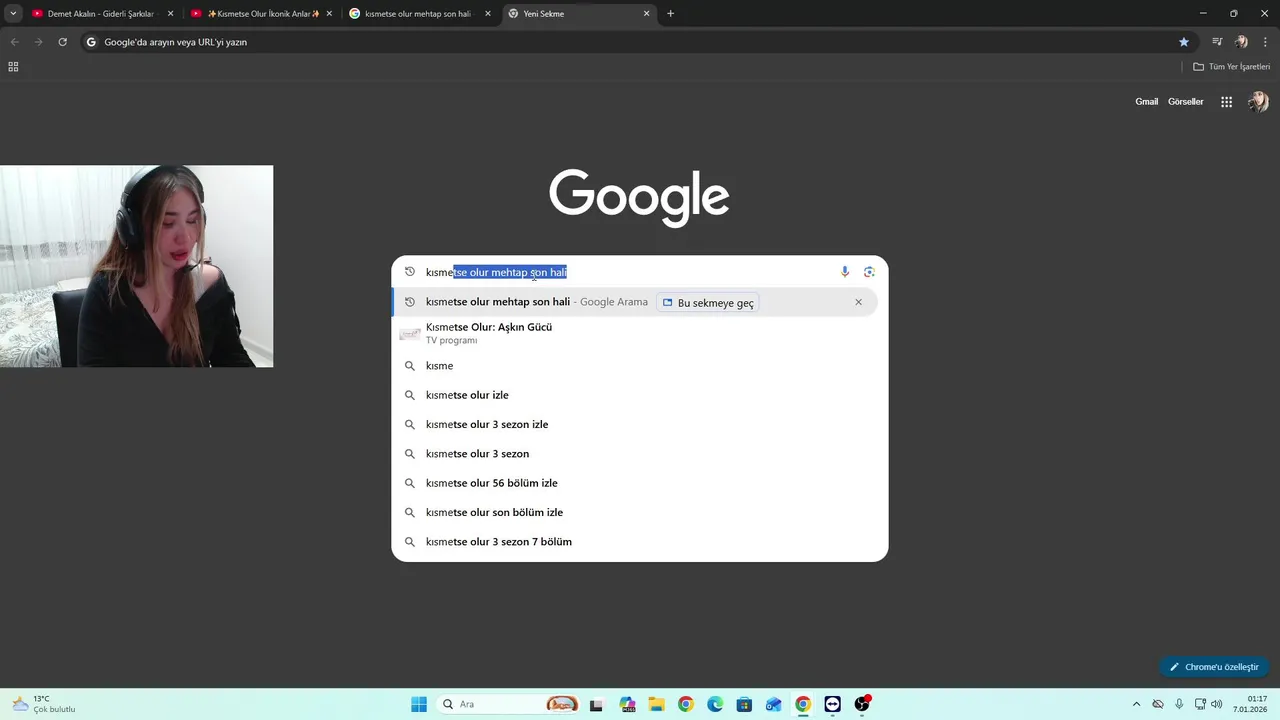This screenshot has width=1280, height=720.
Task: Choose 'kısmetse olur 56 bölüm izle'
Action: pos(635,483)
